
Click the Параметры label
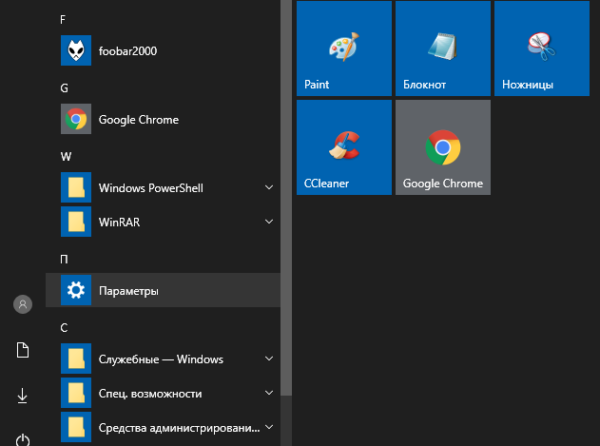coord(129,291)
